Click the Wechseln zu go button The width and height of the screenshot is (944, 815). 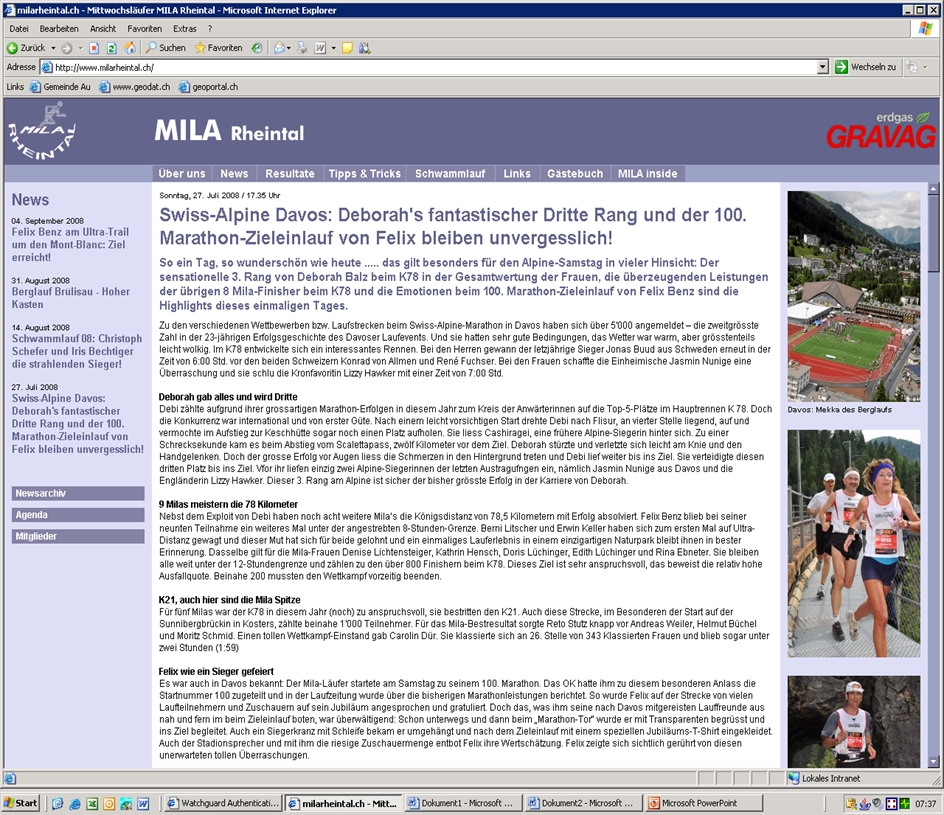click(x=866, y=67)
